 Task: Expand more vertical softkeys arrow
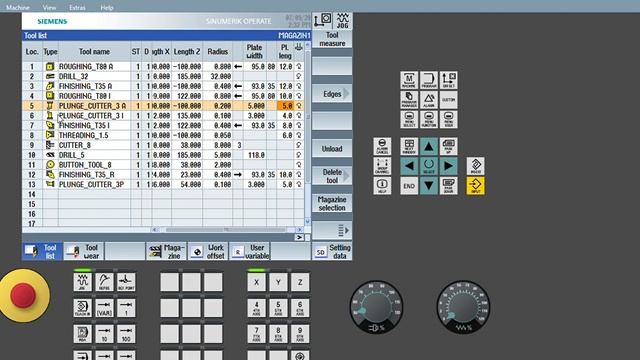332,231
